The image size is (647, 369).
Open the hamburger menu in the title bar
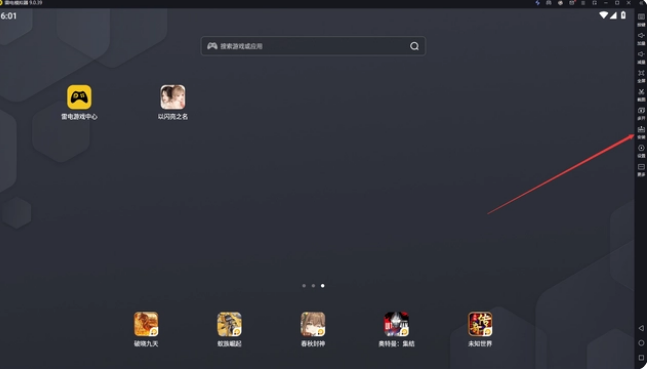(583, 3)
